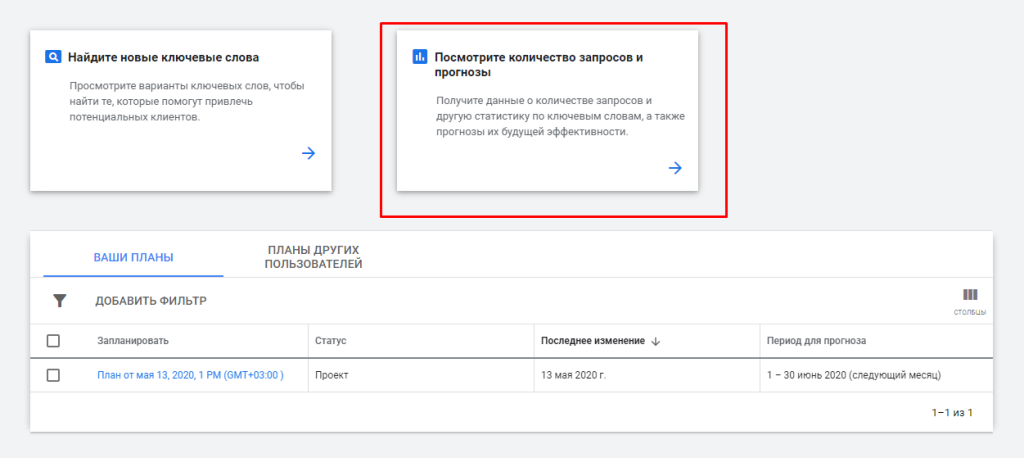This screenshot has height=458, width=1024.
Task: Check the box for План от мая 13 row
Action: click(x=54, y=375)
